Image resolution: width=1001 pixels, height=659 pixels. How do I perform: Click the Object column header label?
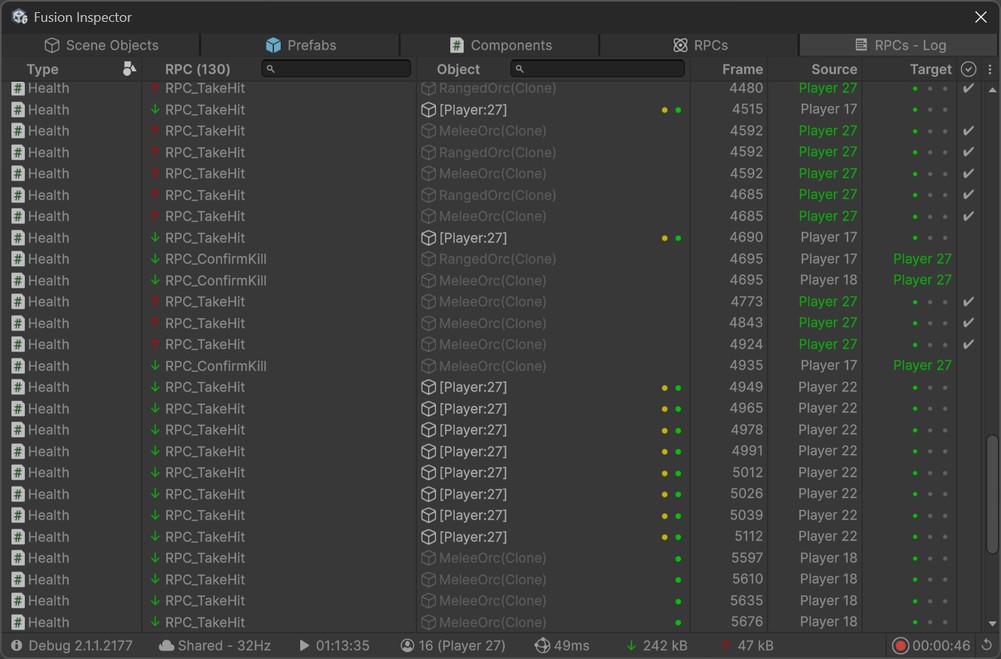tap(458, 69)
